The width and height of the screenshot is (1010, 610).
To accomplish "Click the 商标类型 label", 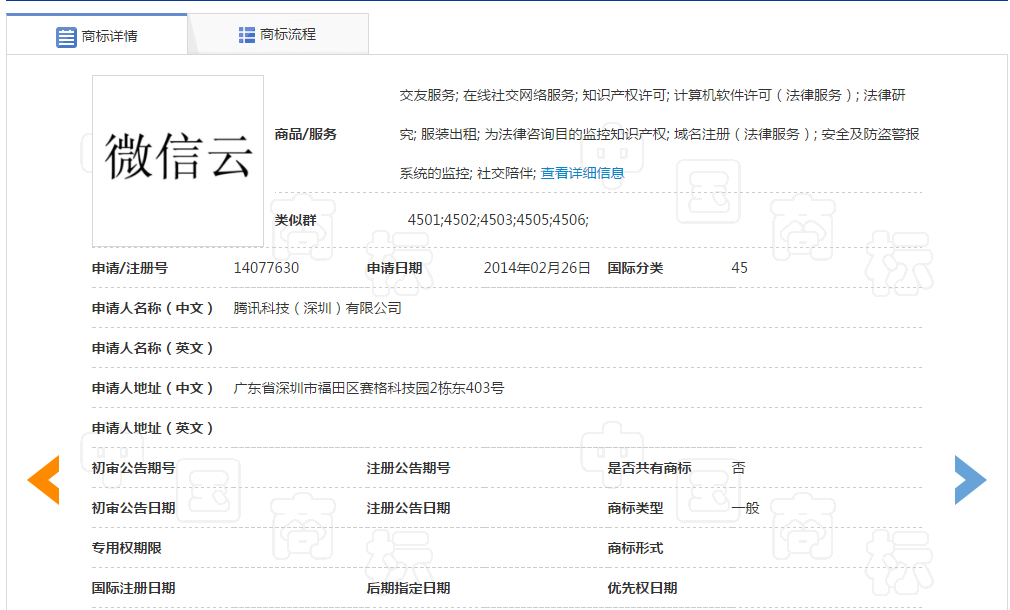I will pyautogui.click(x=635, y=508).
